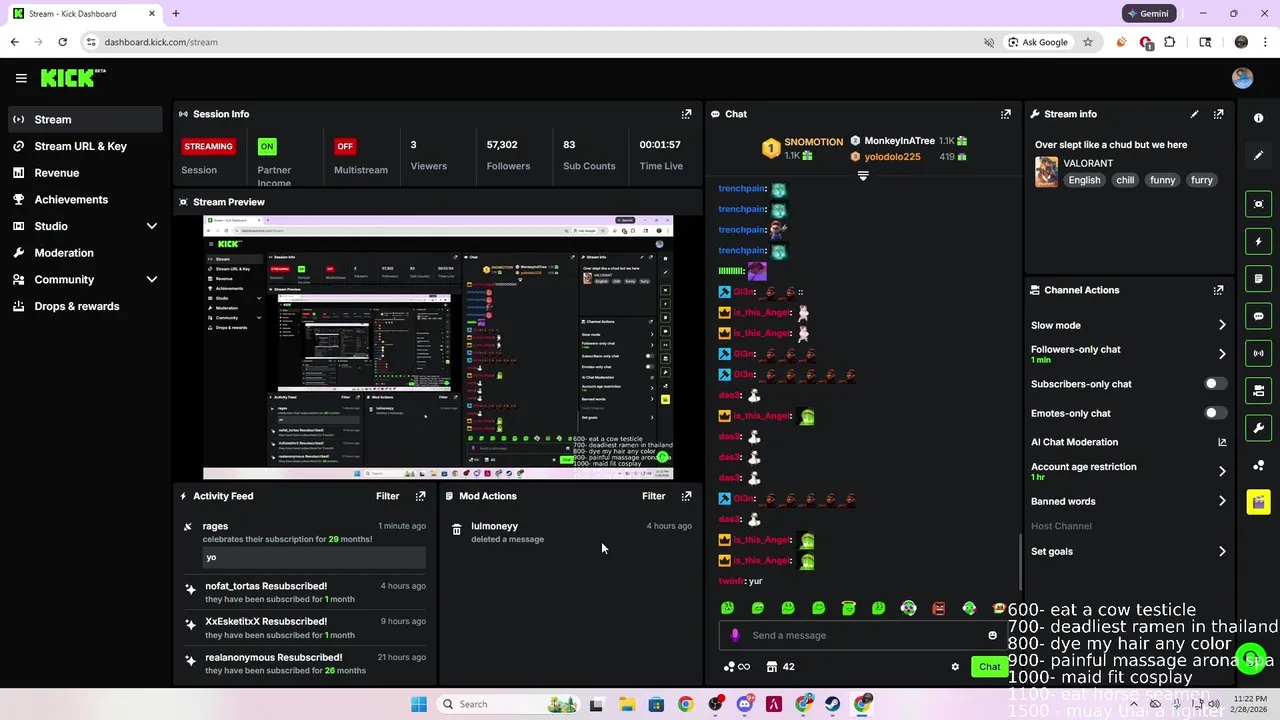Click the VALORANT category name

1088,163
